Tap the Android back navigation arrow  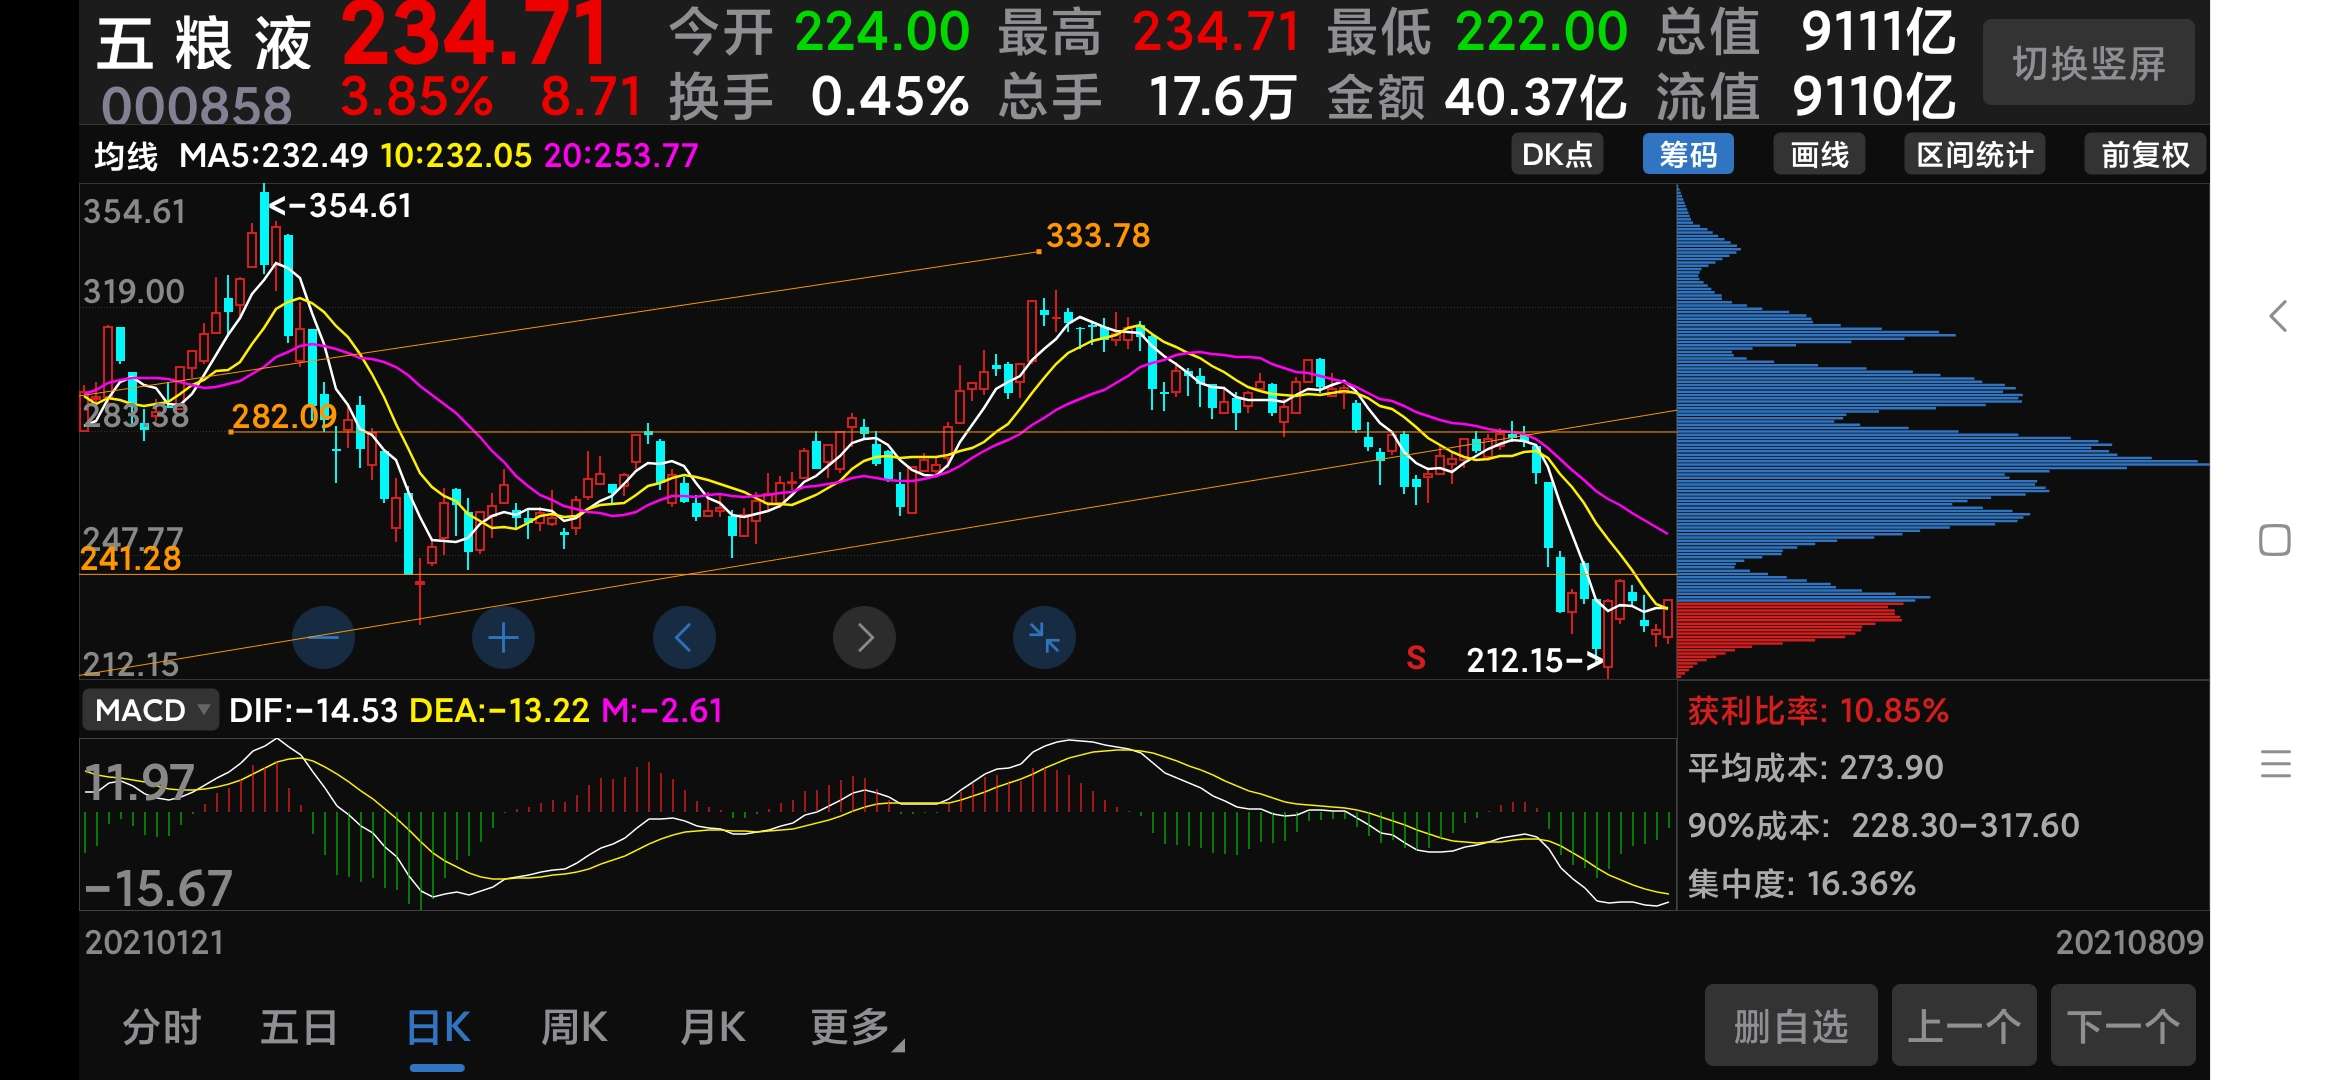pyautogui.click(x=2277, y=316)
